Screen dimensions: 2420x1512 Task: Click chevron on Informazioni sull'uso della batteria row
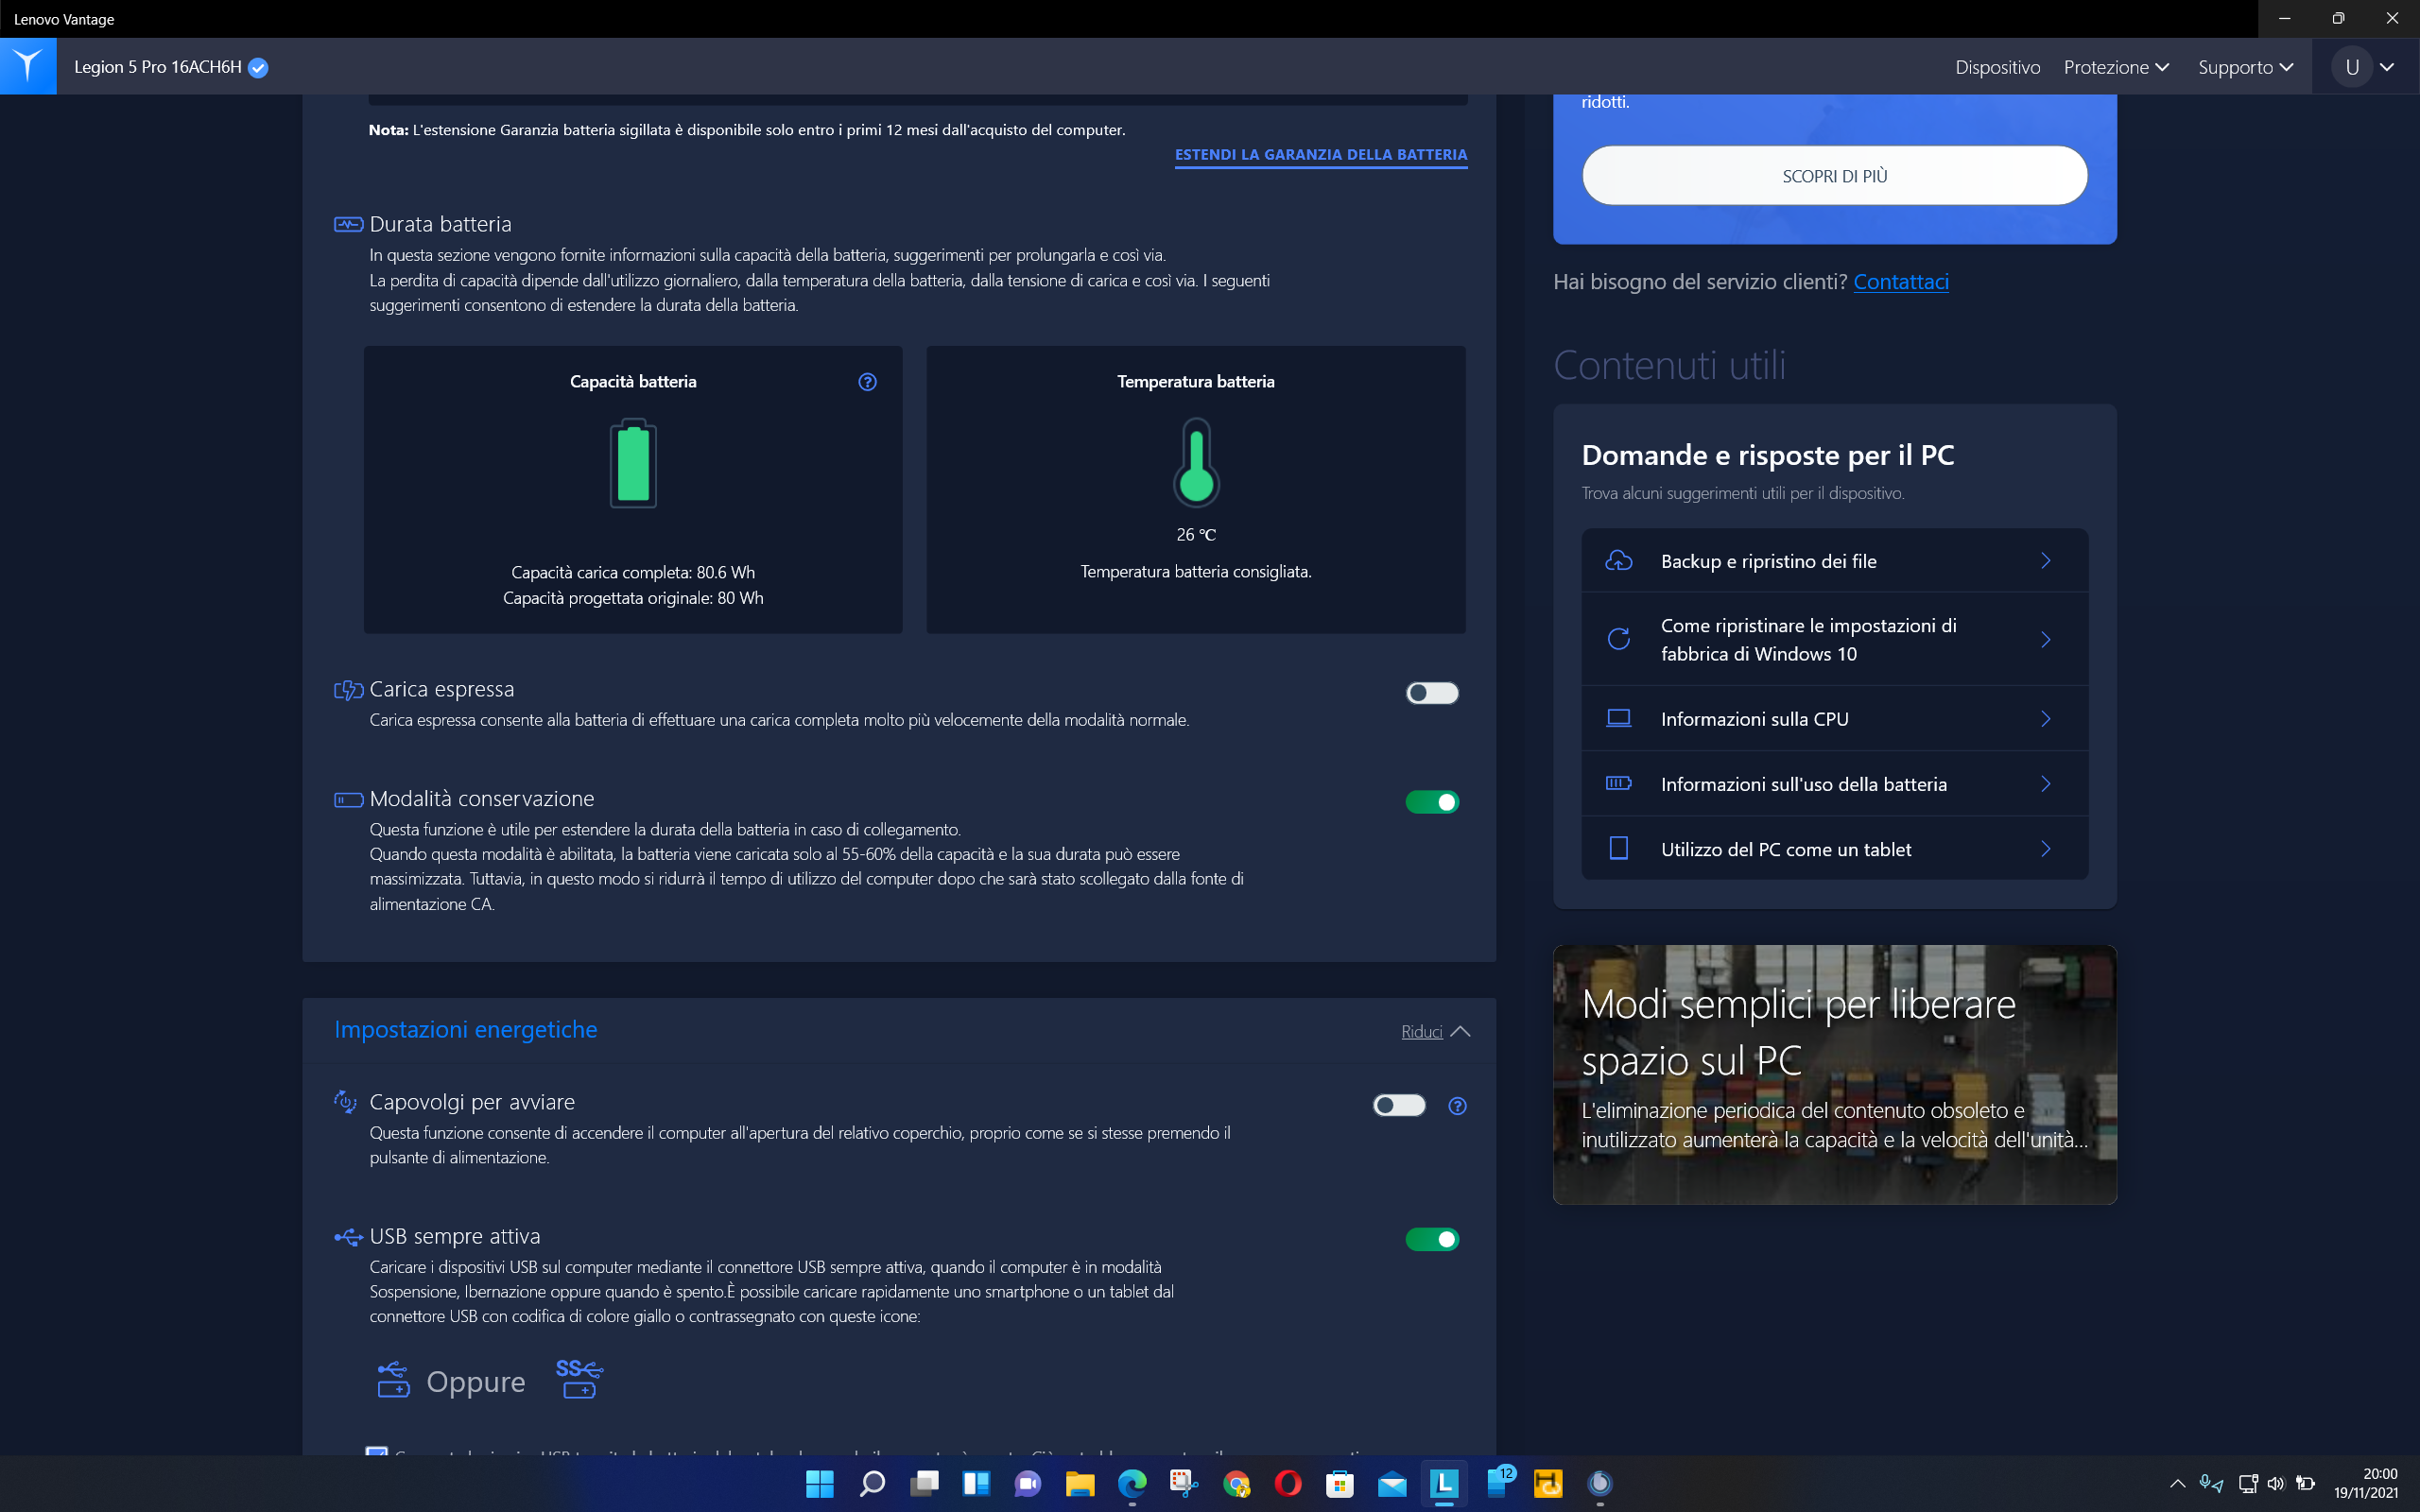tap(2045, 783)
